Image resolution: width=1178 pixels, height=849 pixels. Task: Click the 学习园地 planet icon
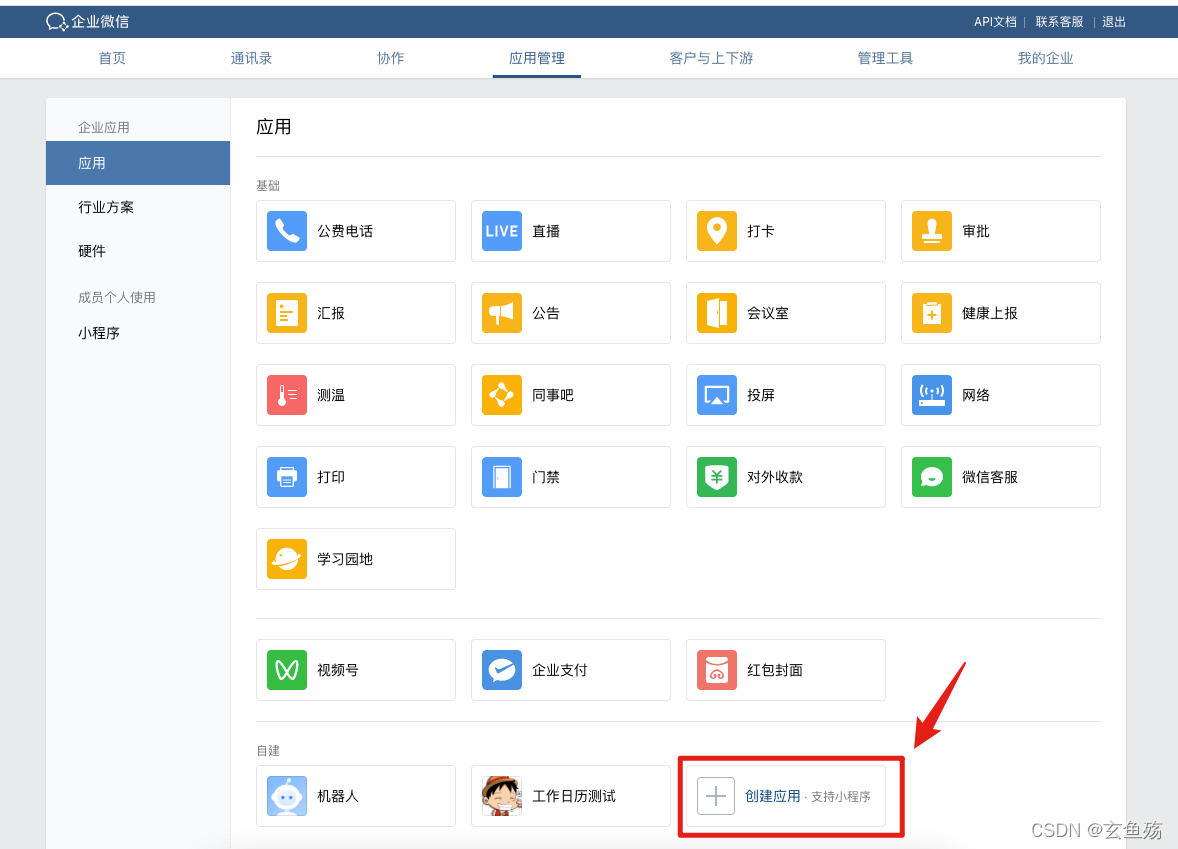286,558
